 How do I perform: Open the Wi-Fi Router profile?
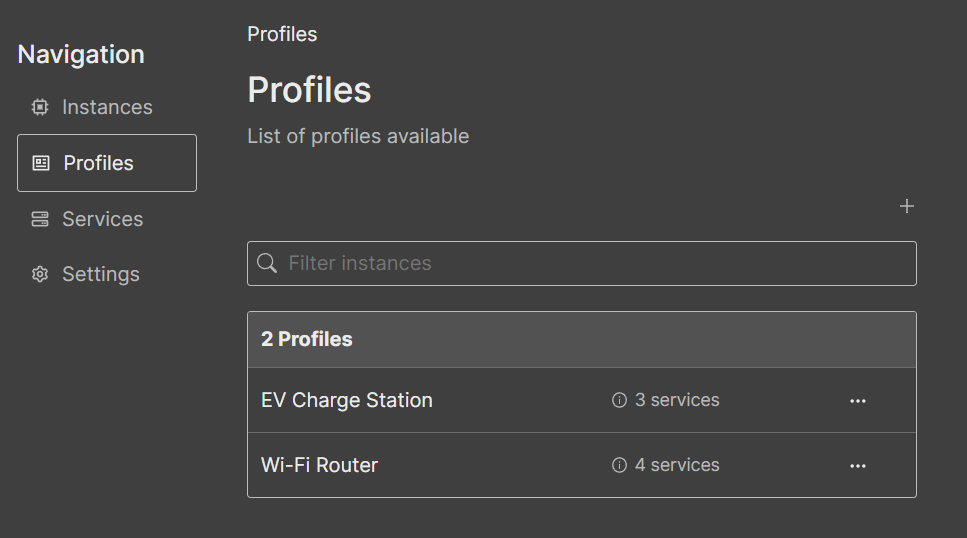(319, 465)
